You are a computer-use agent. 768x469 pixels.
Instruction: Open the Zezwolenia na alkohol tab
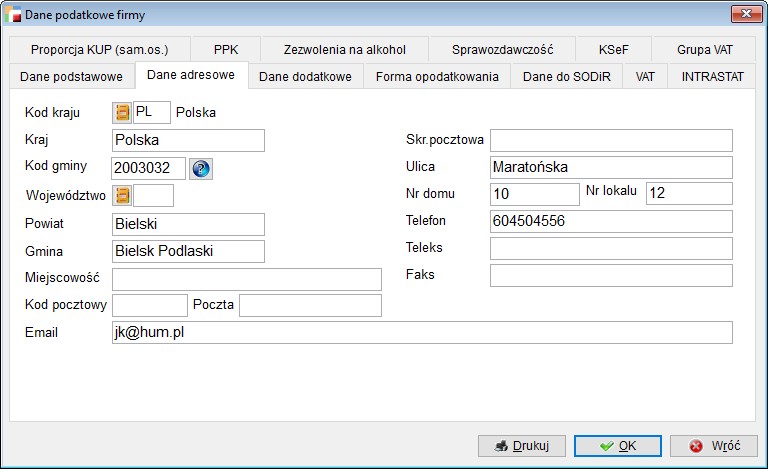pos(344,49)
